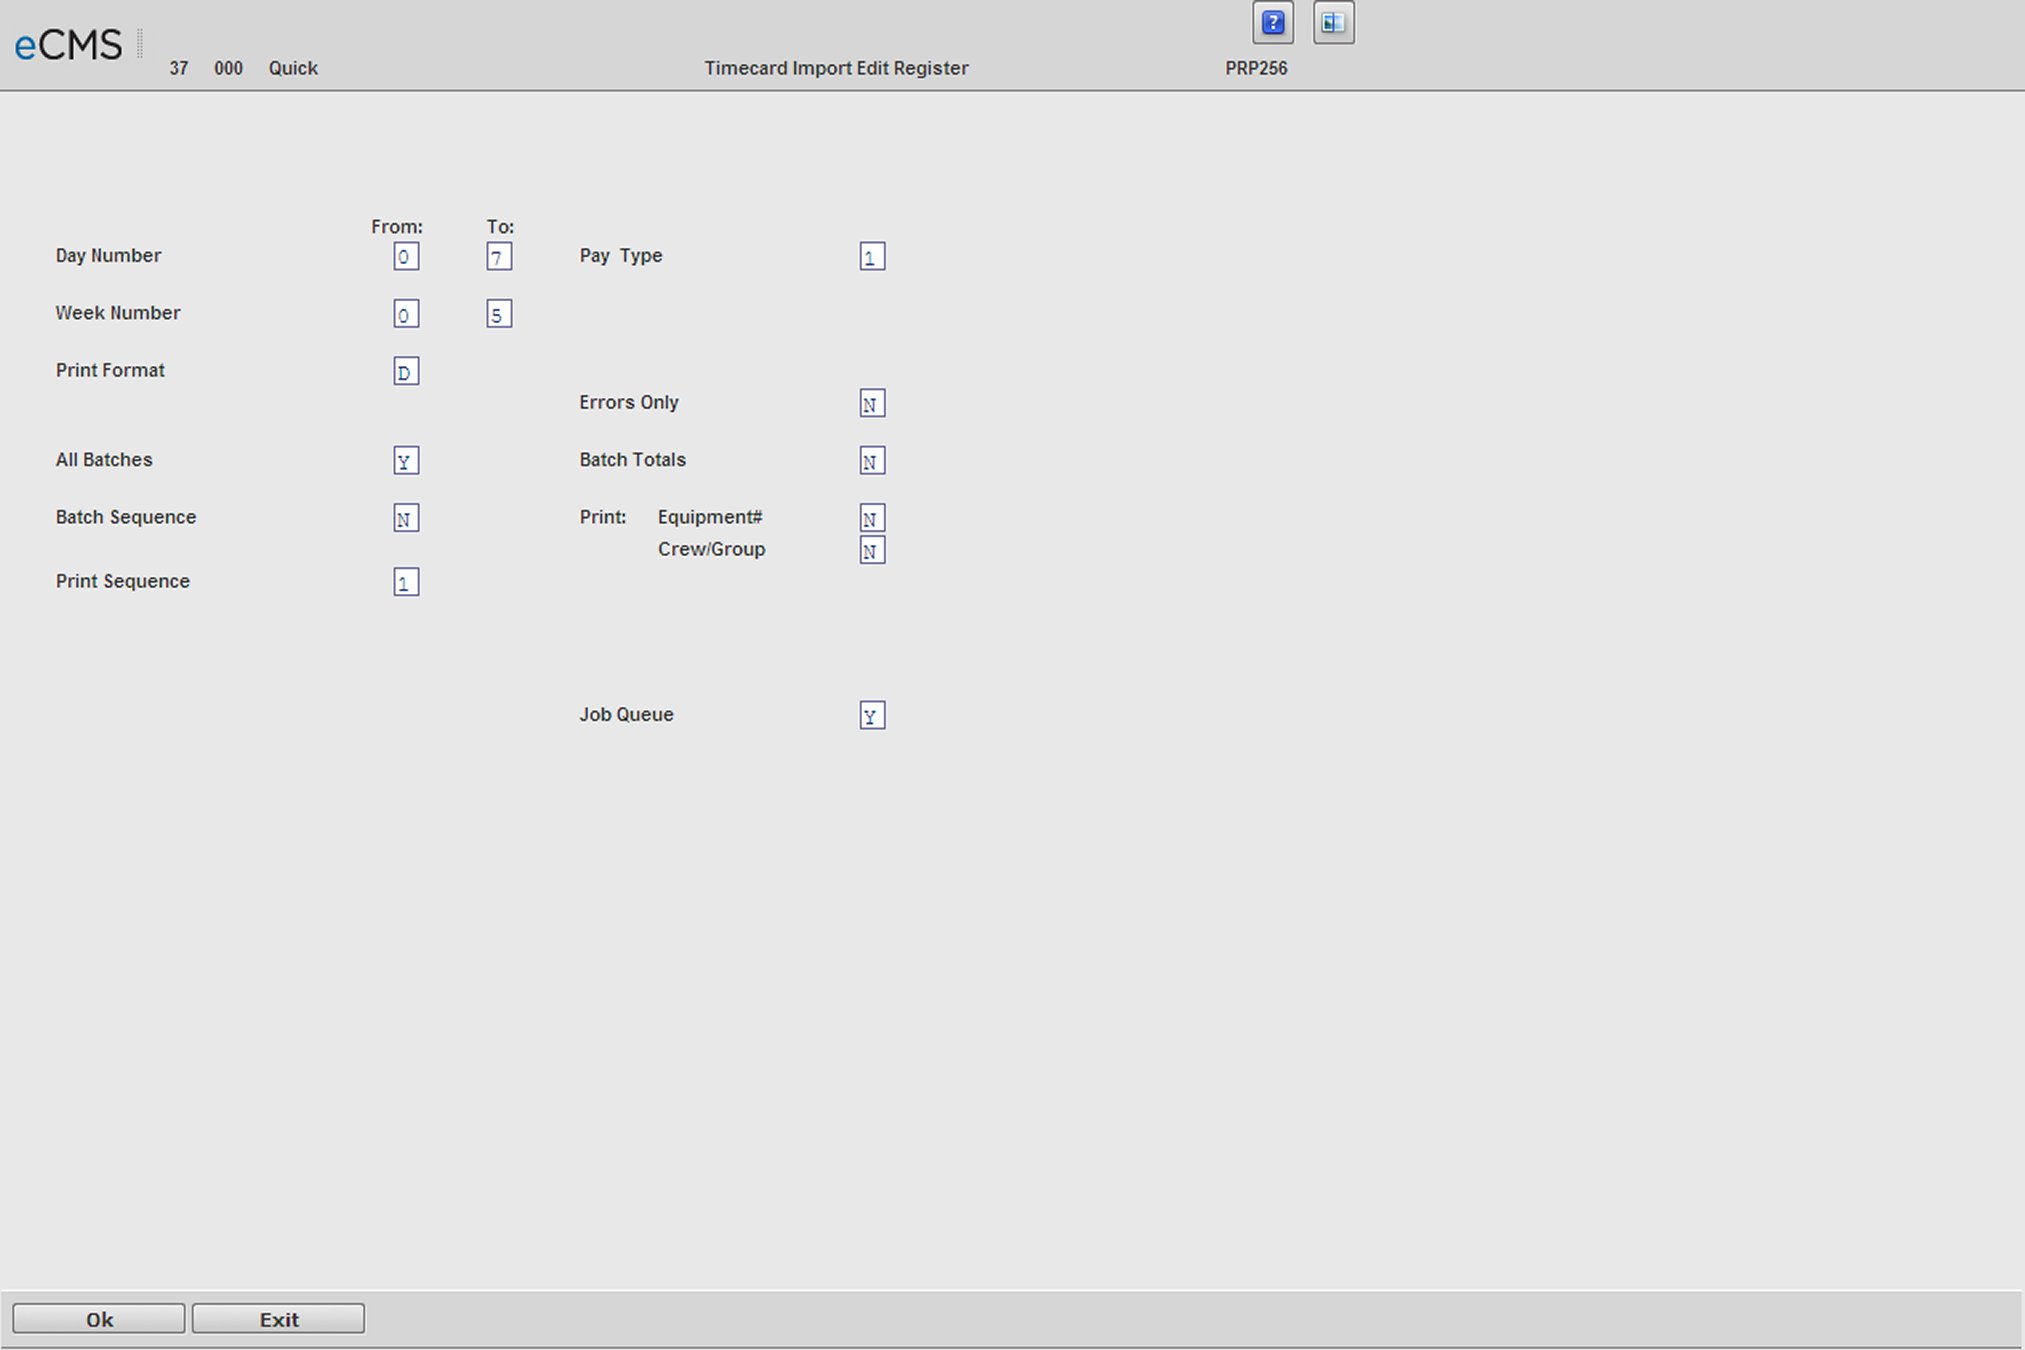Click the Errors Only label

click(629, 402)
